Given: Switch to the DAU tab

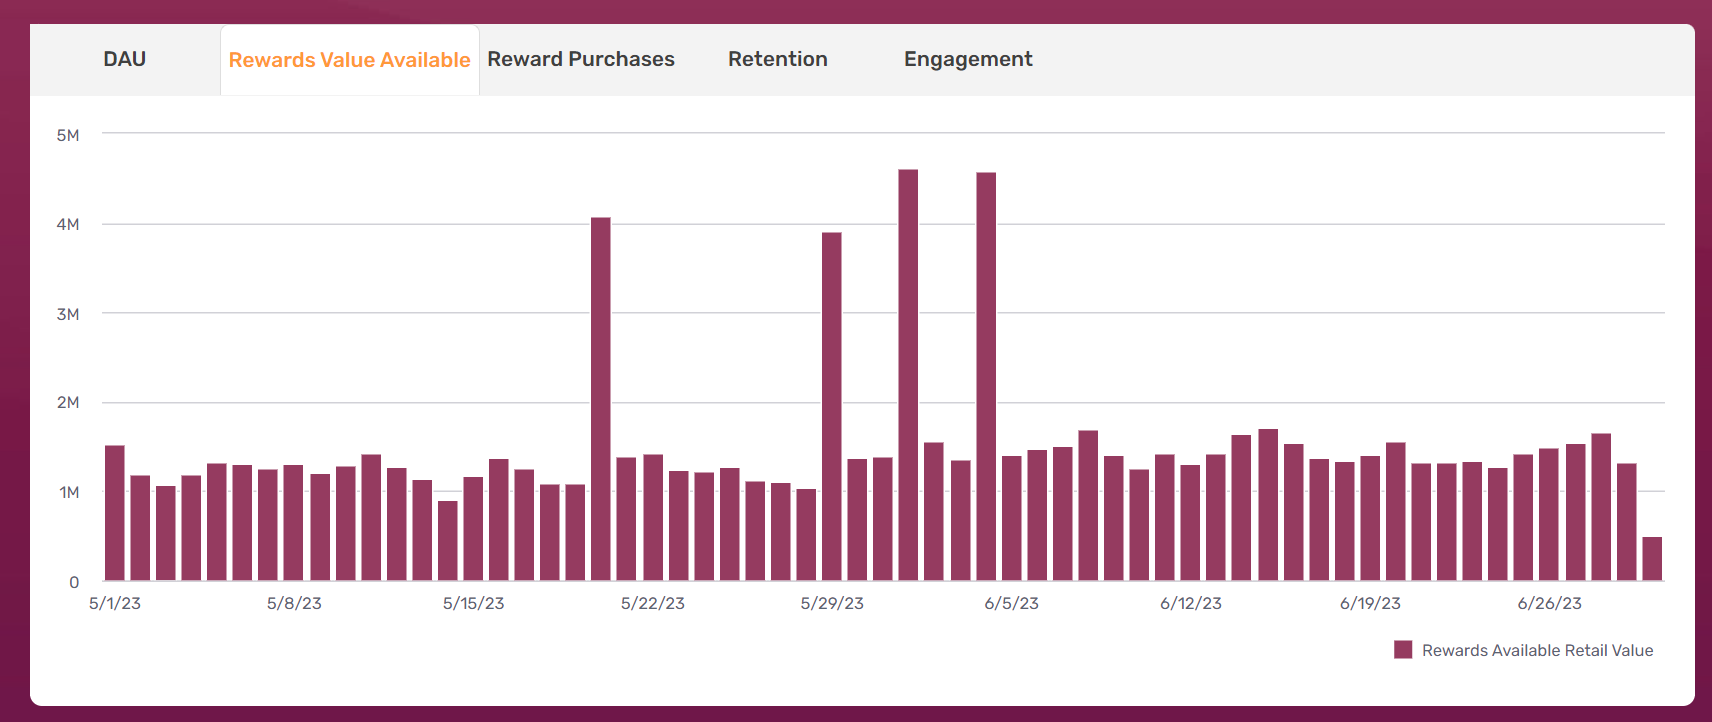Looking at the screenshot, I should click(124, 60).
